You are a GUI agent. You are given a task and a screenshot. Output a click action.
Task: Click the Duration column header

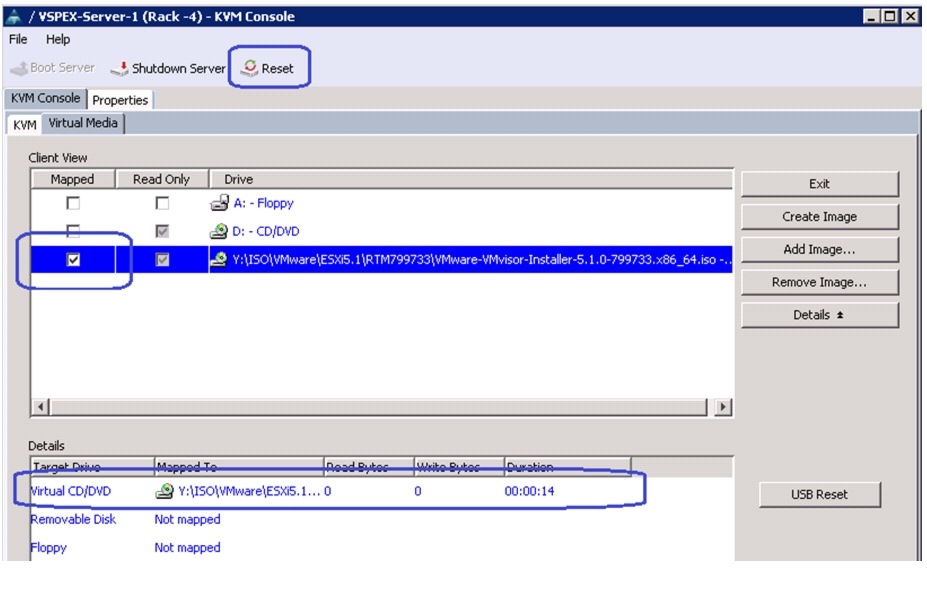coord(568,467)
